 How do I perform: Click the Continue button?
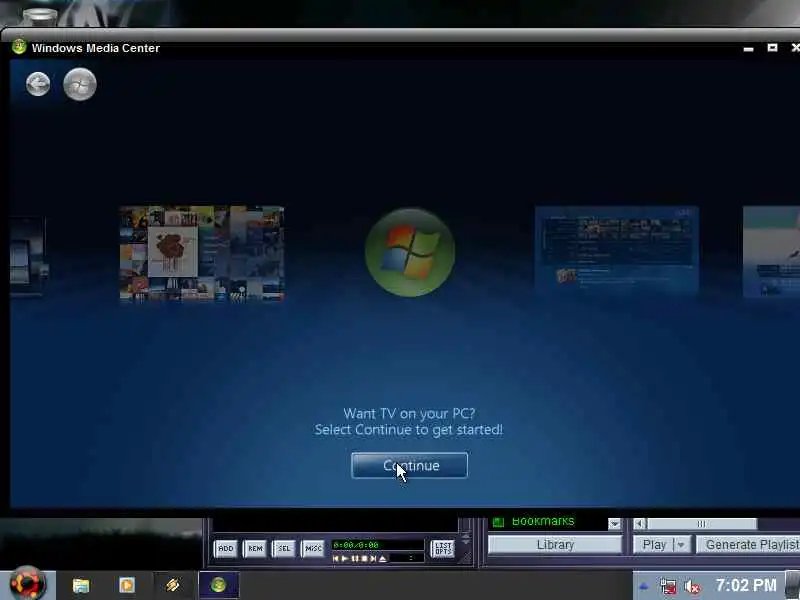pos(409,465)
